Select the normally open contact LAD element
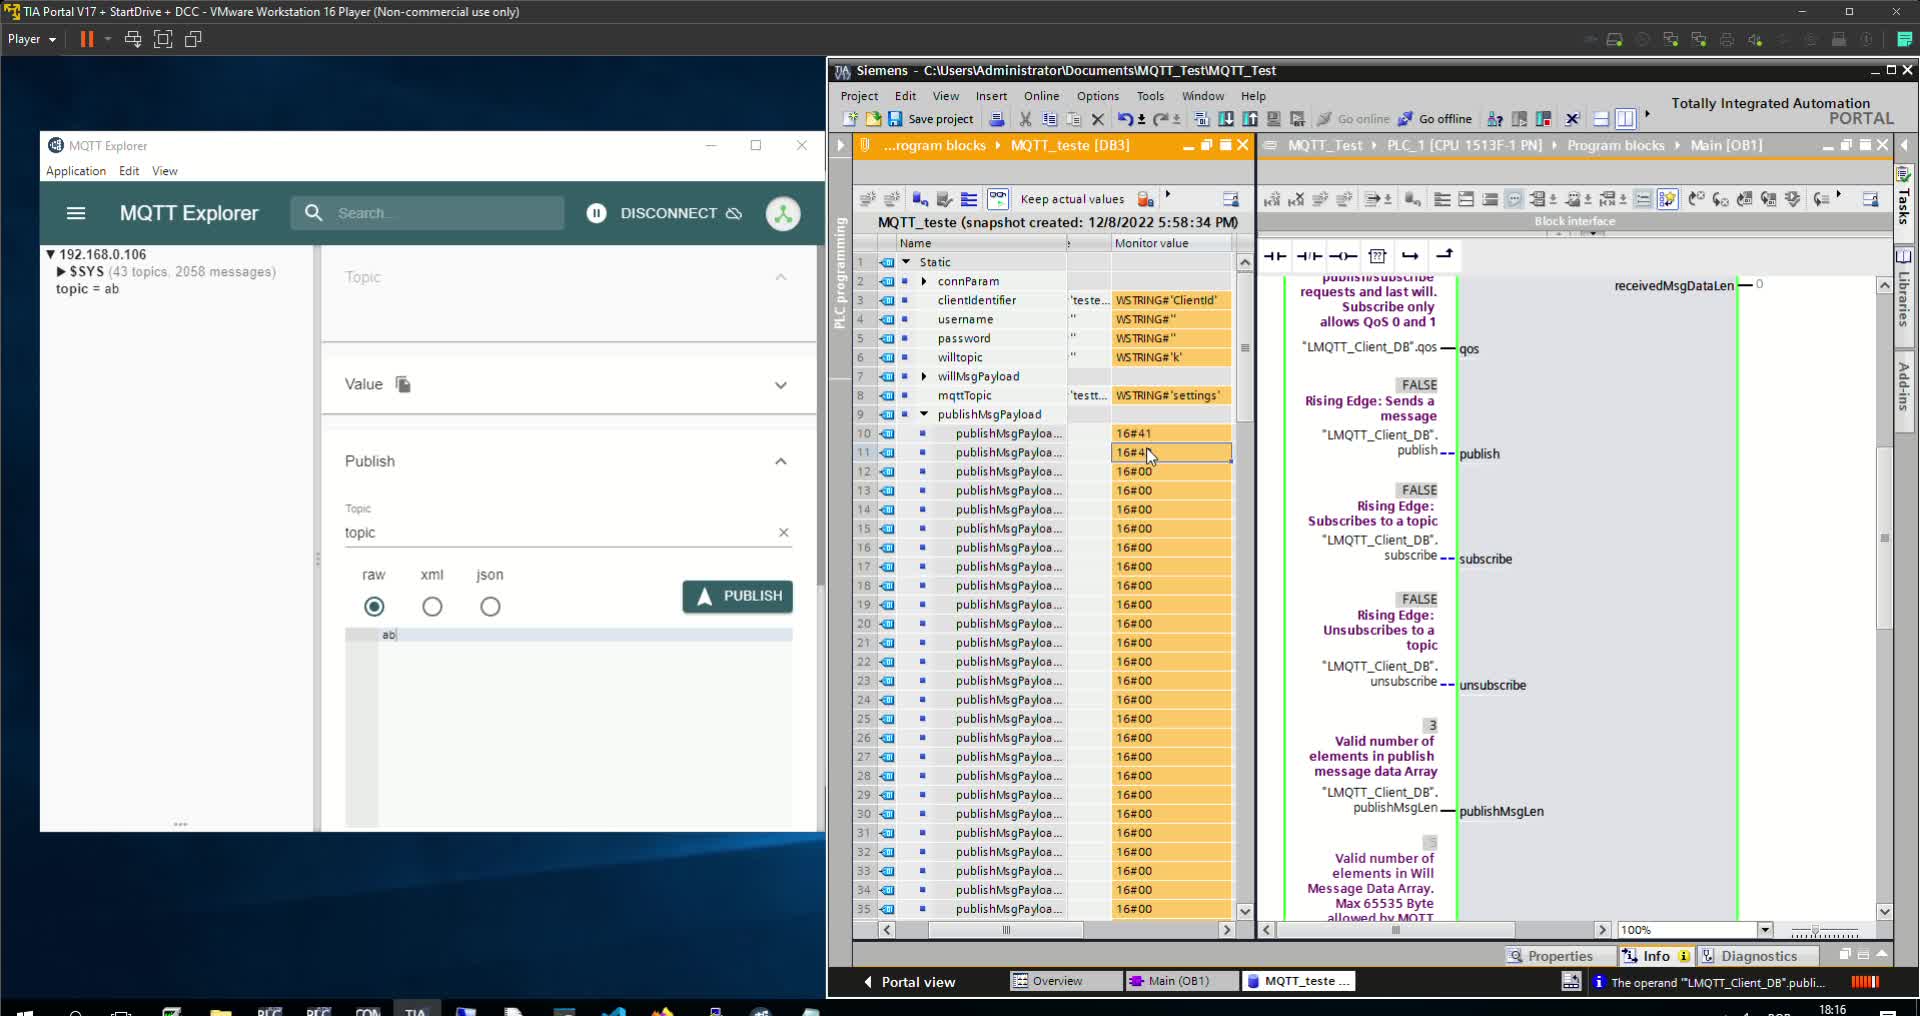The width and height of the screenshot is (1920, 1016). [x=1275, y=256]
